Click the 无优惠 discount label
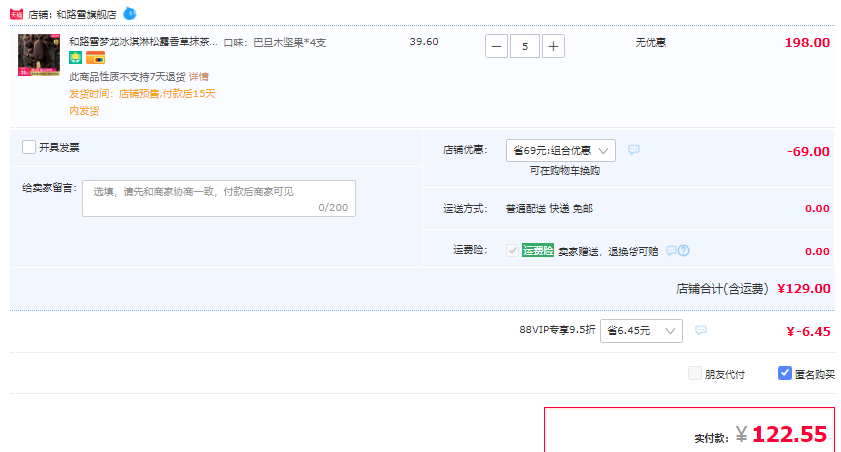 tap(651, 42)
